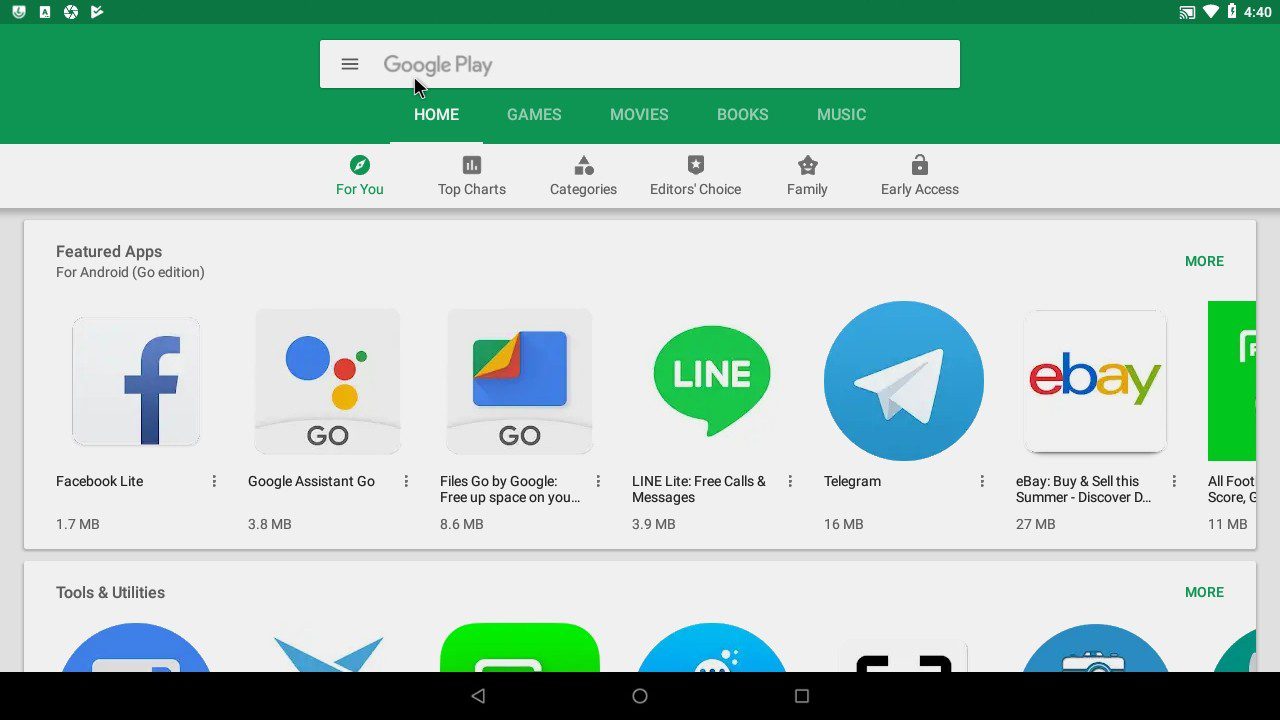Click the Google Play search field
Screen dimensions: 1280x720
(x=640, y=64)
